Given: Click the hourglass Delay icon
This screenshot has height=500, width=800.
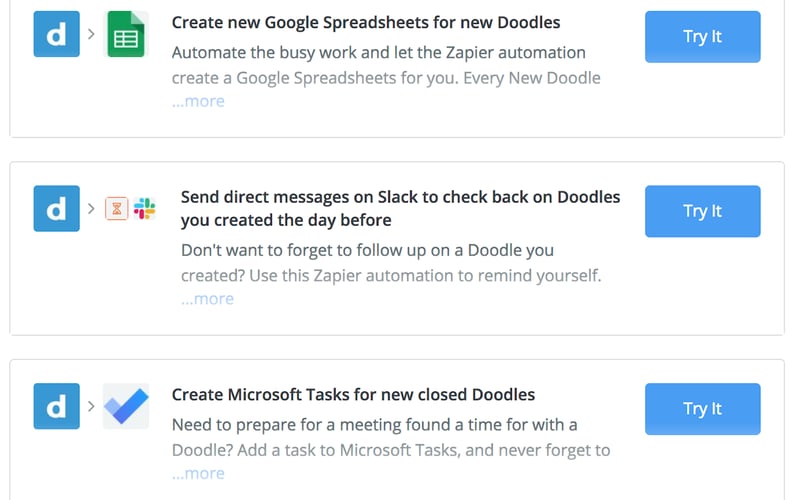Looking at the screenshot, I should click(x=117, y=209).
